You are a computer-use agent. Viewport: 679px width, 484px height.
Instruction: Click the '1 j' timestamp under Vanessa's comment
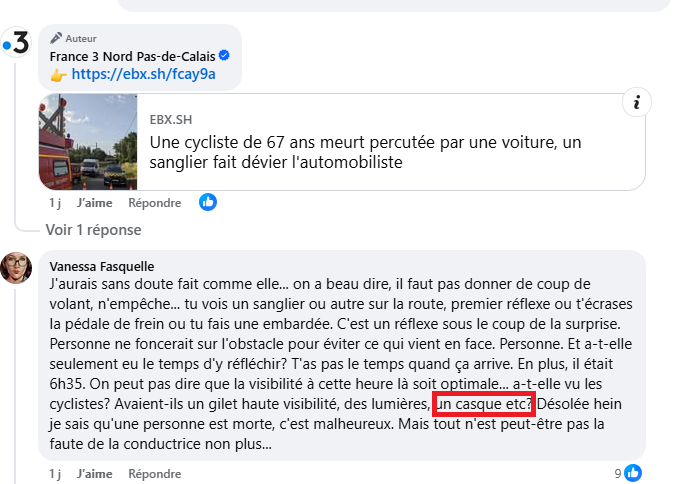click(55, 473)
